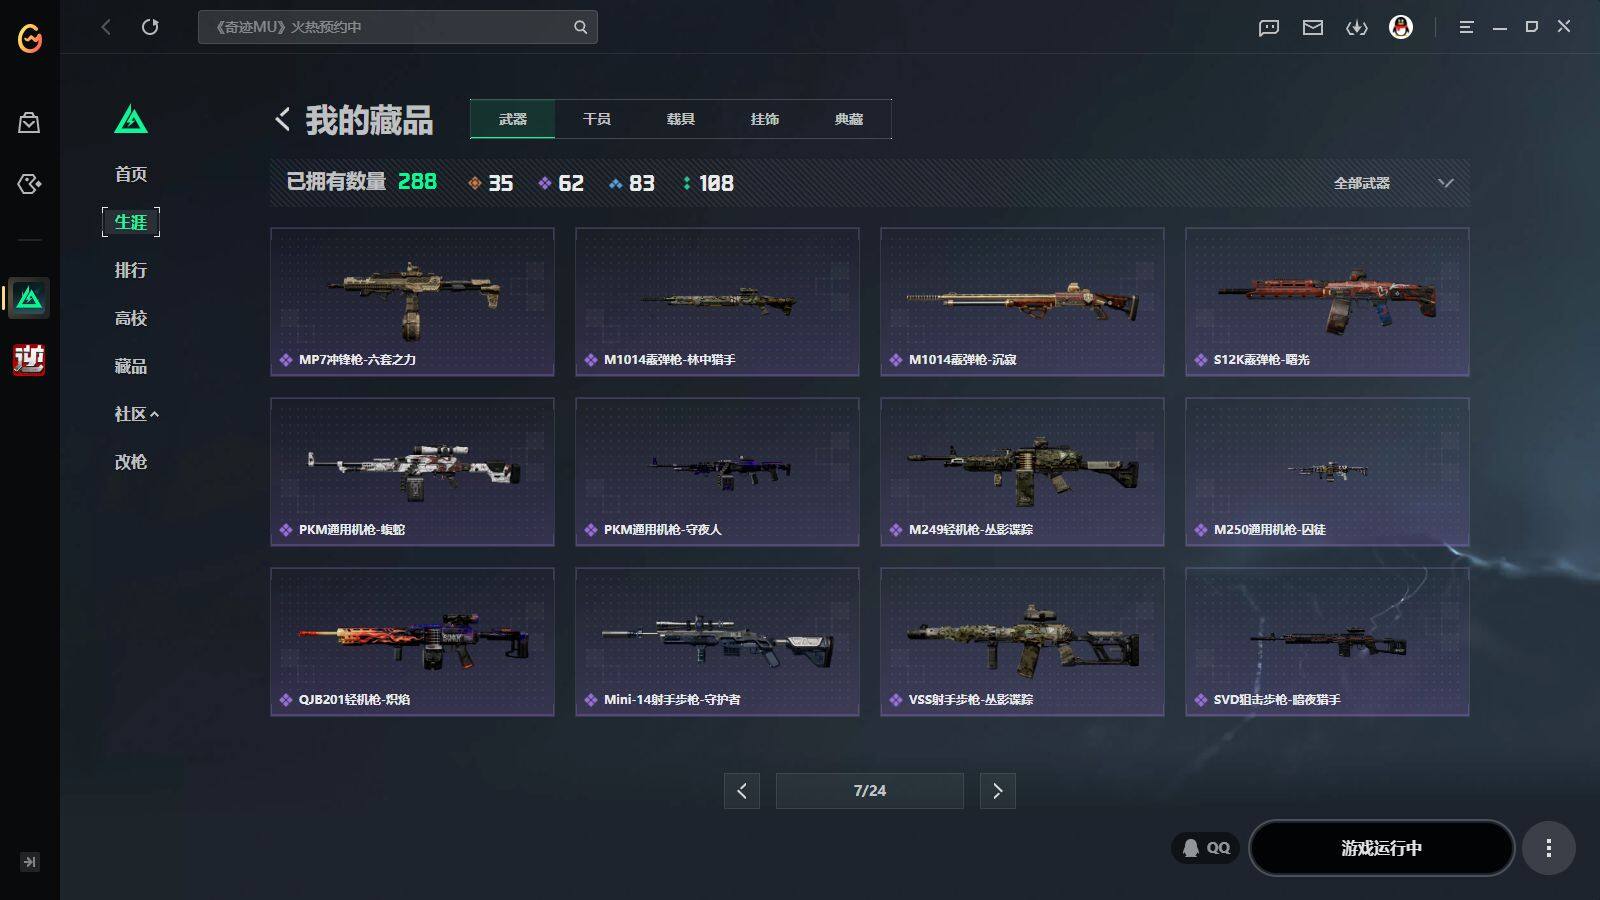Expand the 全部武器 filter dropdown

pyautogui.click(x=1393, y=183)
